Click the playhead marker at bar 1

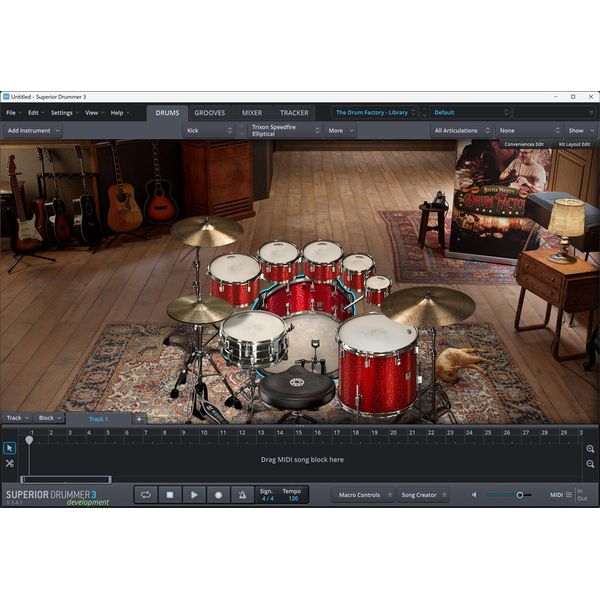tap(29, 440)
